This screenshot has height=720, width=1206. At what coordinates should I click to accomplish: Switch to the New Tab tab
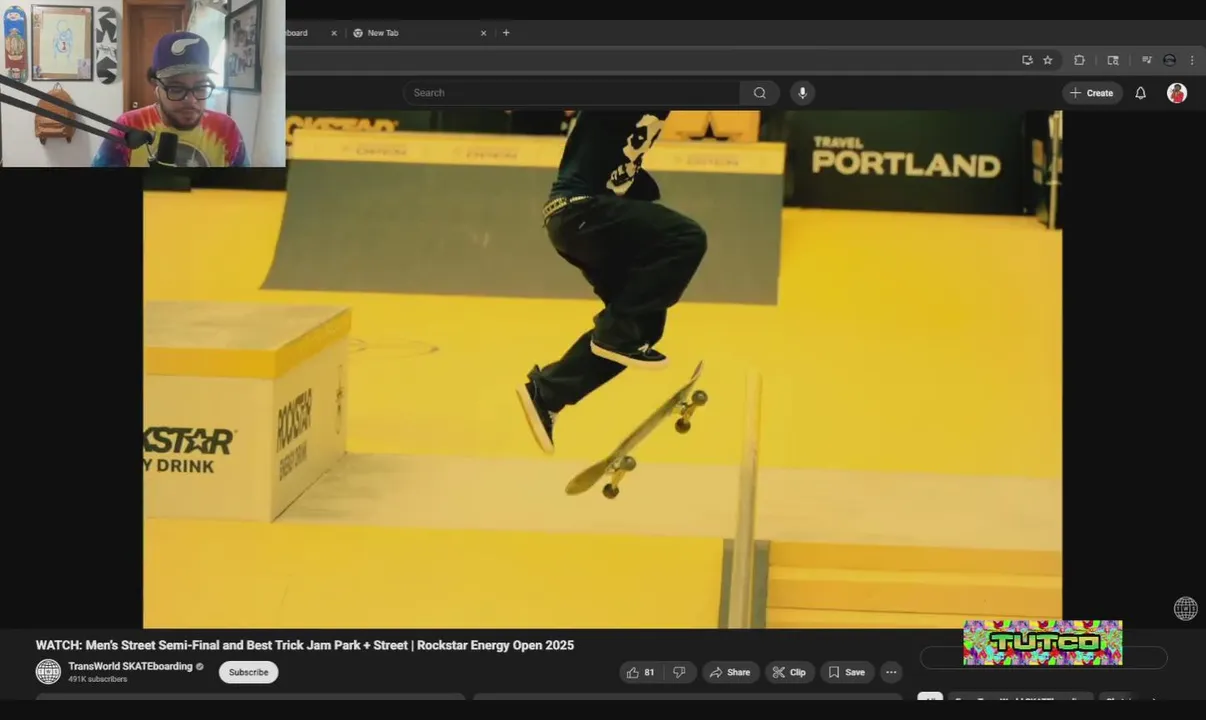(x=420, y=33)
